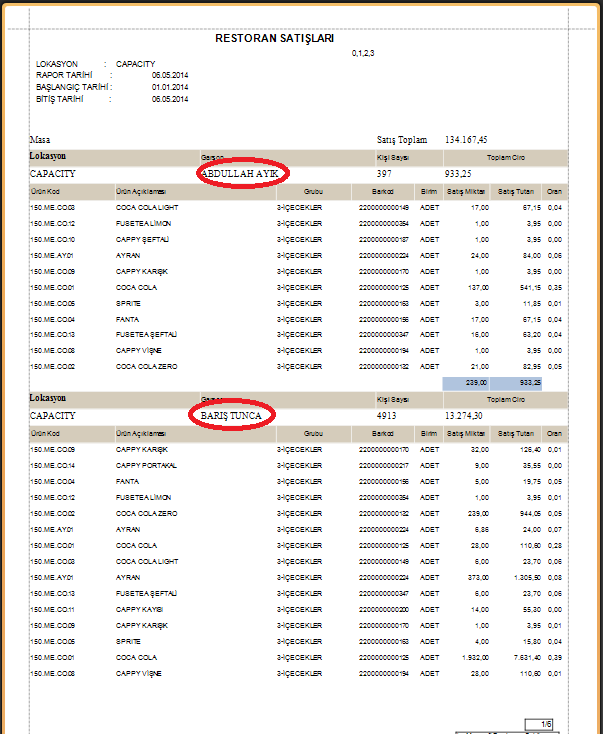Select person count 397
The width and height of the screenshot is (603, 734).
click(x=384, y=174)
